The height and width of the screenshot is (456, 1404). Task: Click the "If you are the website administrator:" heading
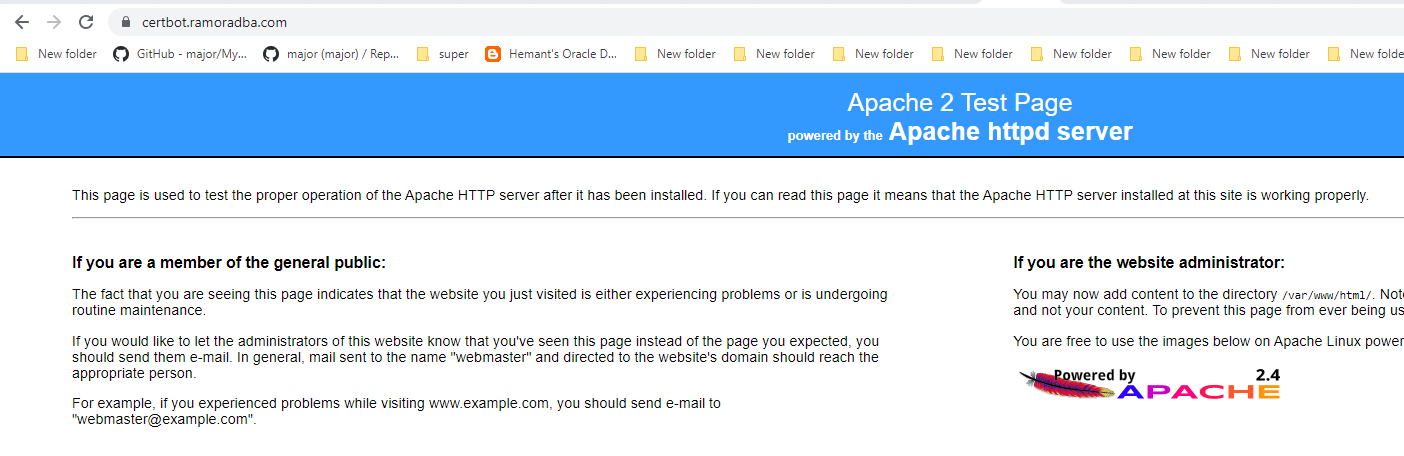[1148, 263]
